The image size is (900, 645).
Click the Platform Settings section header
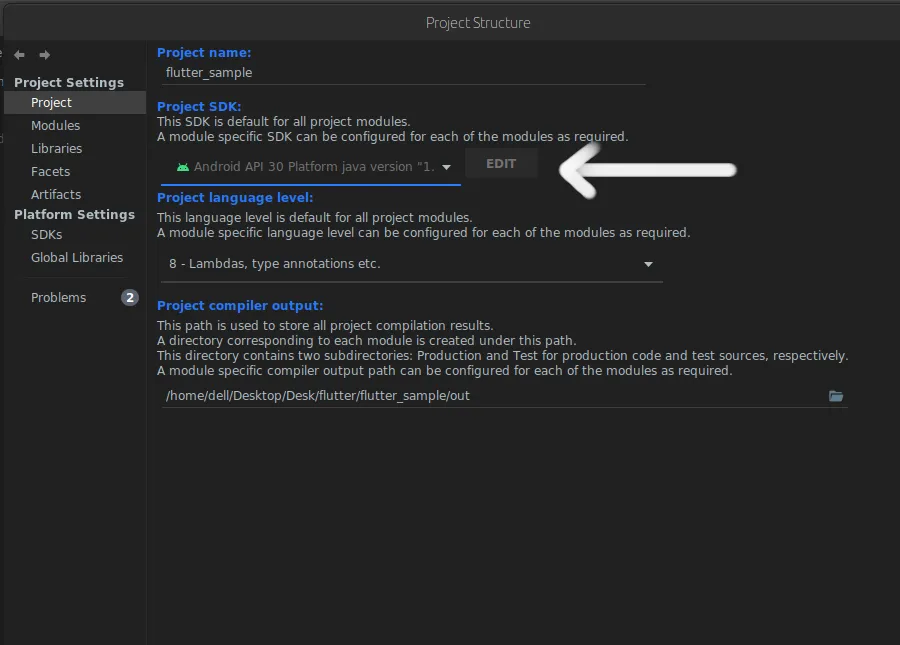(x=75, y=215)
